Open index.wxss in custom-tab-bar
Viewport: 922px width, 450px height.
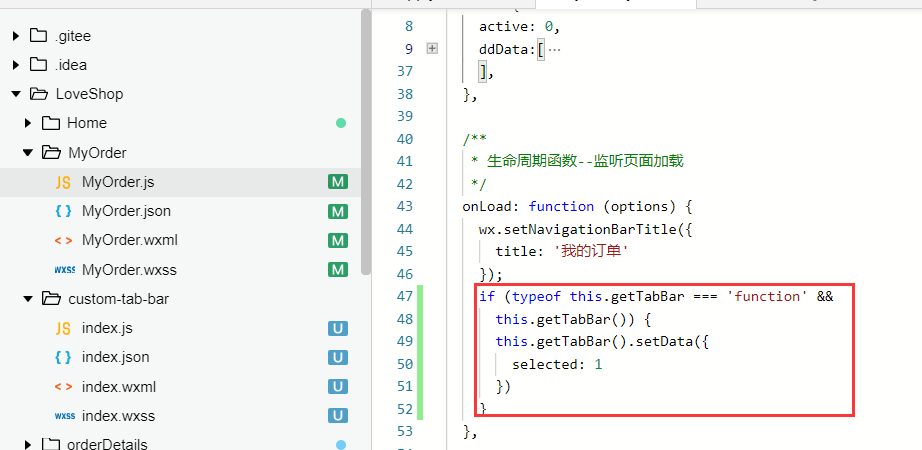click(118, 416)
